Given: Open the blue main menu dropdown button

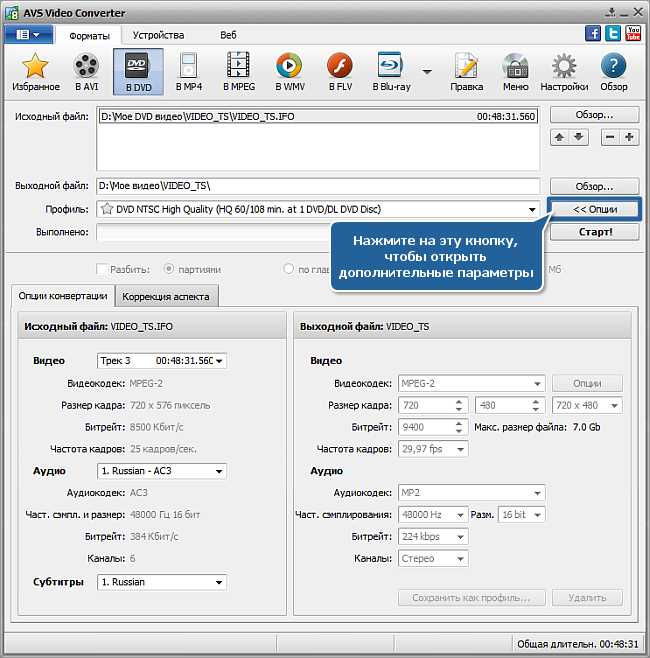Looking at the screenshot, I should [x=29, y=34].
